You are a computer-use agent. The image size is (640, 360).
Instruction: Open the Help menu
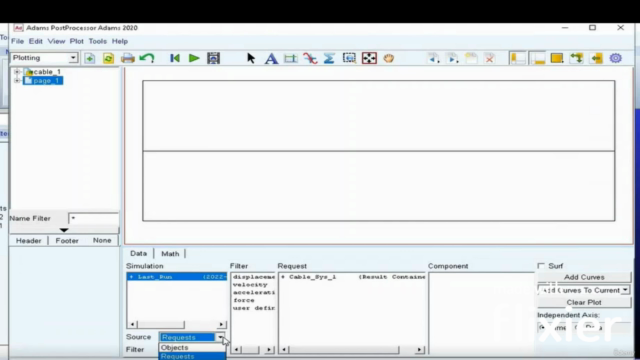pos(120,41)
